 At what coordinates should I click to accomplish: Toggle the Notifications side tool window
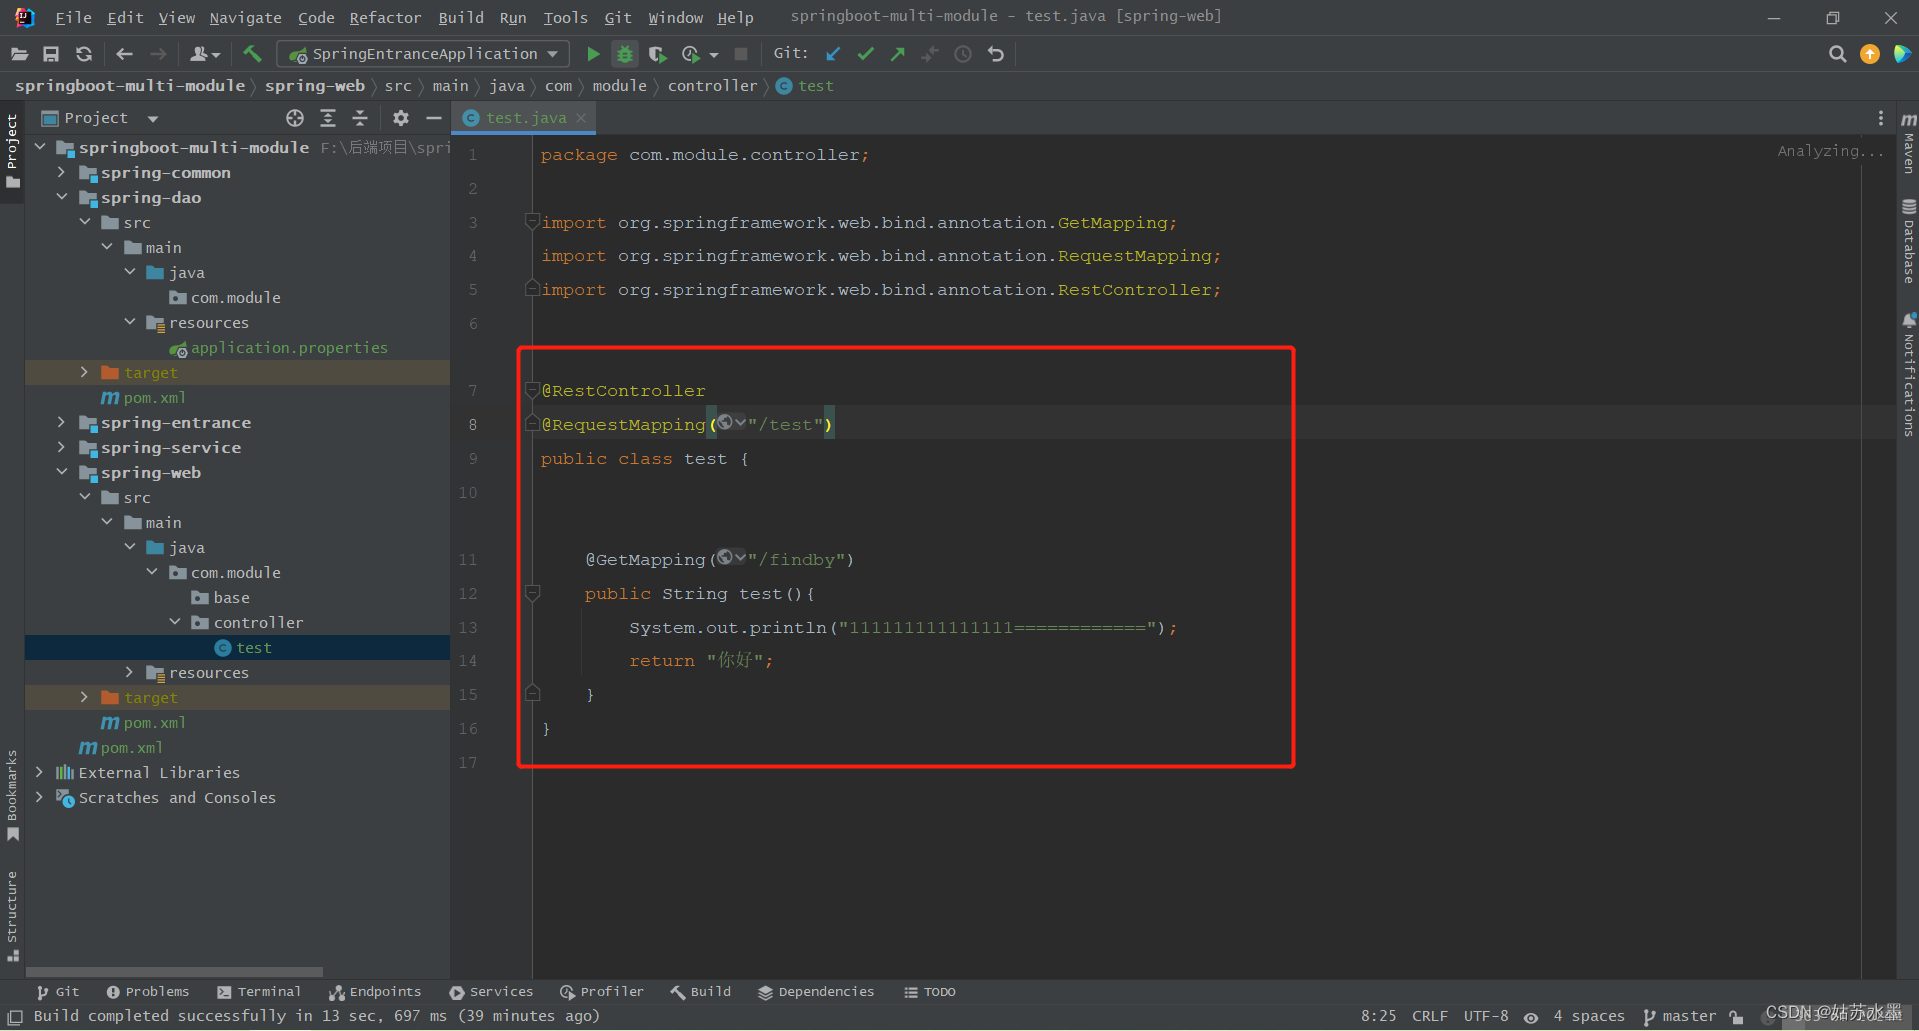tap(1908, 375)
